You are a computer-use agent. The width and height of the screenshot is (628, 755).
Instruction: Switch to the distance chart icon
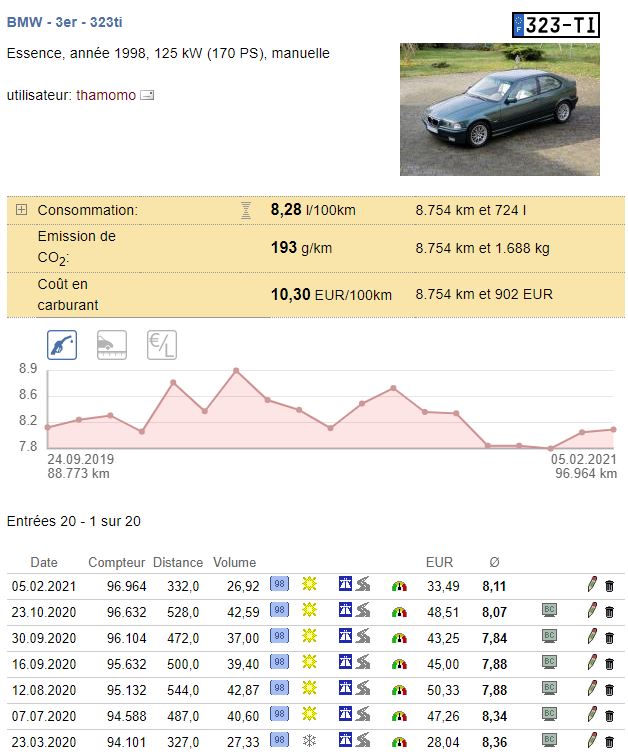click(x=112, y=345)
